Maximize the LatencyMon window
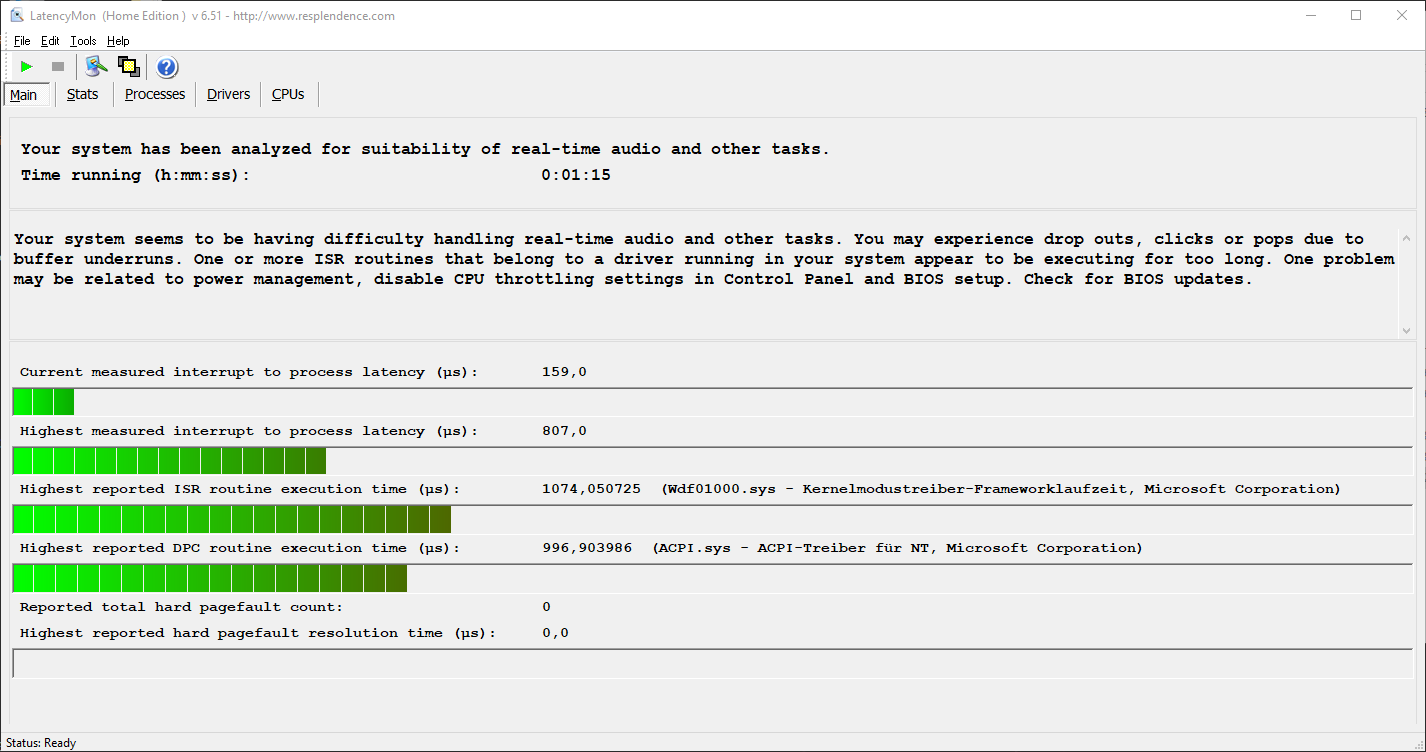This screenshot has width=1426, height=752. pos(1356,15)
